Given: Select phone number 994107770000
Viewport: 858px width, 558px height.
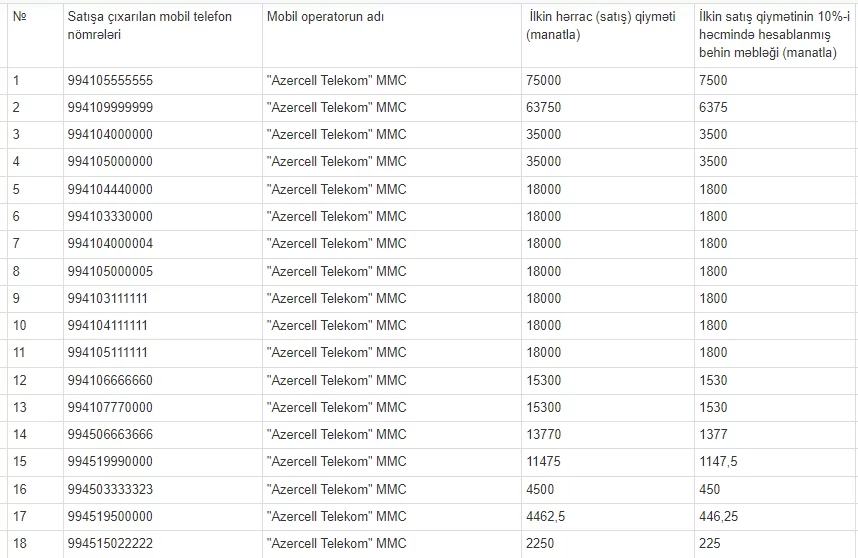Looking at the screenshot, I should 110,408.
